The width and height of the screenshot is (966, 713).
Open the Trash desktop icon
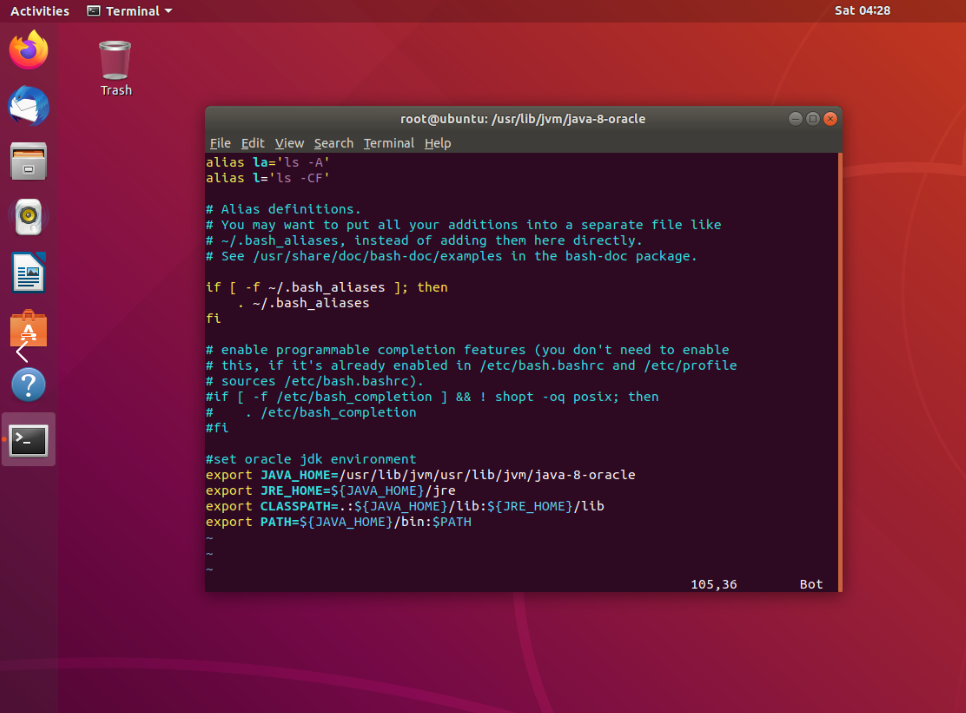[116, 67]
